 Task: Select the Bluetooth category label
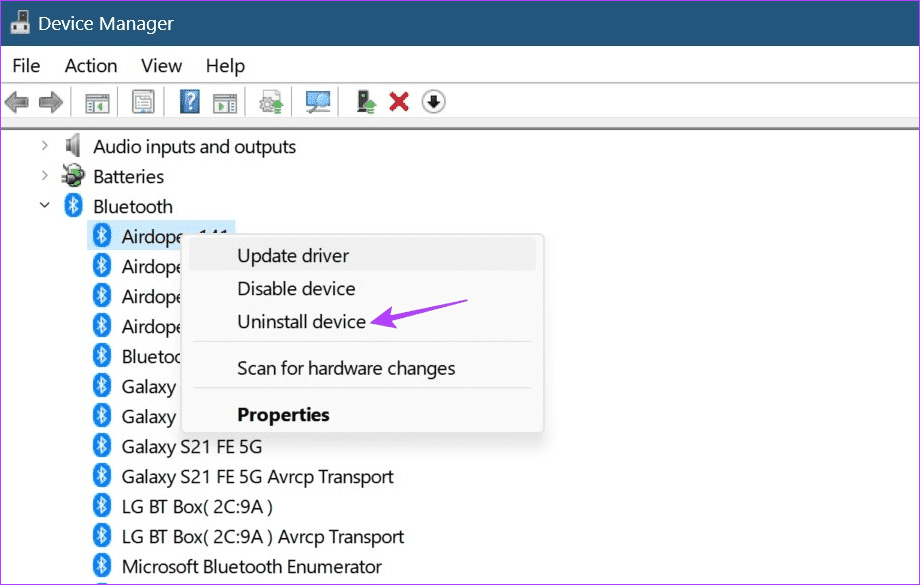pyautogui.click(x=133, y=207)
